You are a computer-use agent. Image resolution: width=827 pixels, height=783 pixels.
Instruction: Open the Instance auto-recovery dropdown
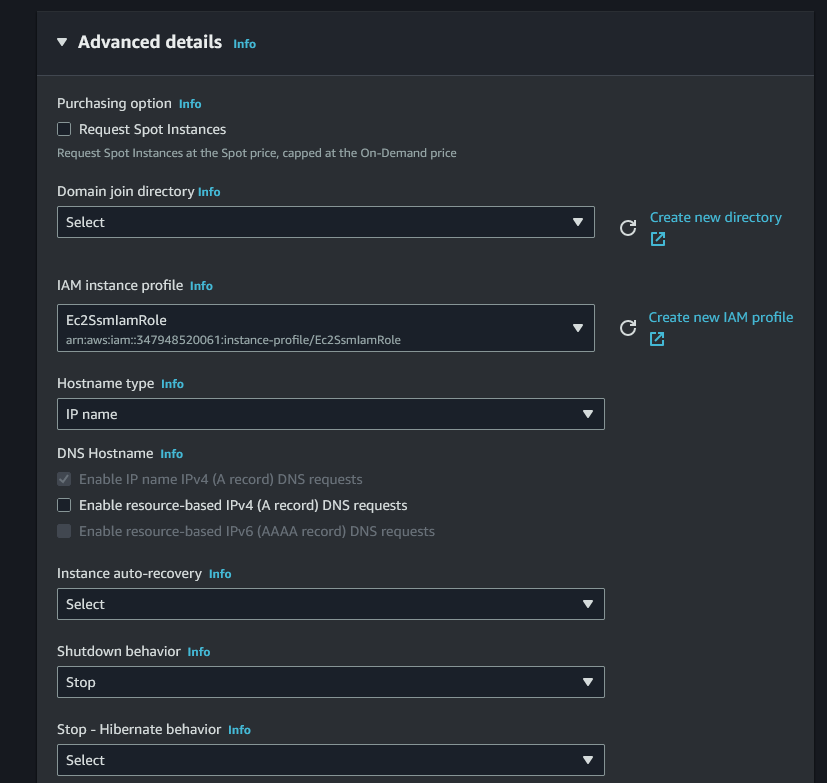pyautogui.click(x=330, y=604)
